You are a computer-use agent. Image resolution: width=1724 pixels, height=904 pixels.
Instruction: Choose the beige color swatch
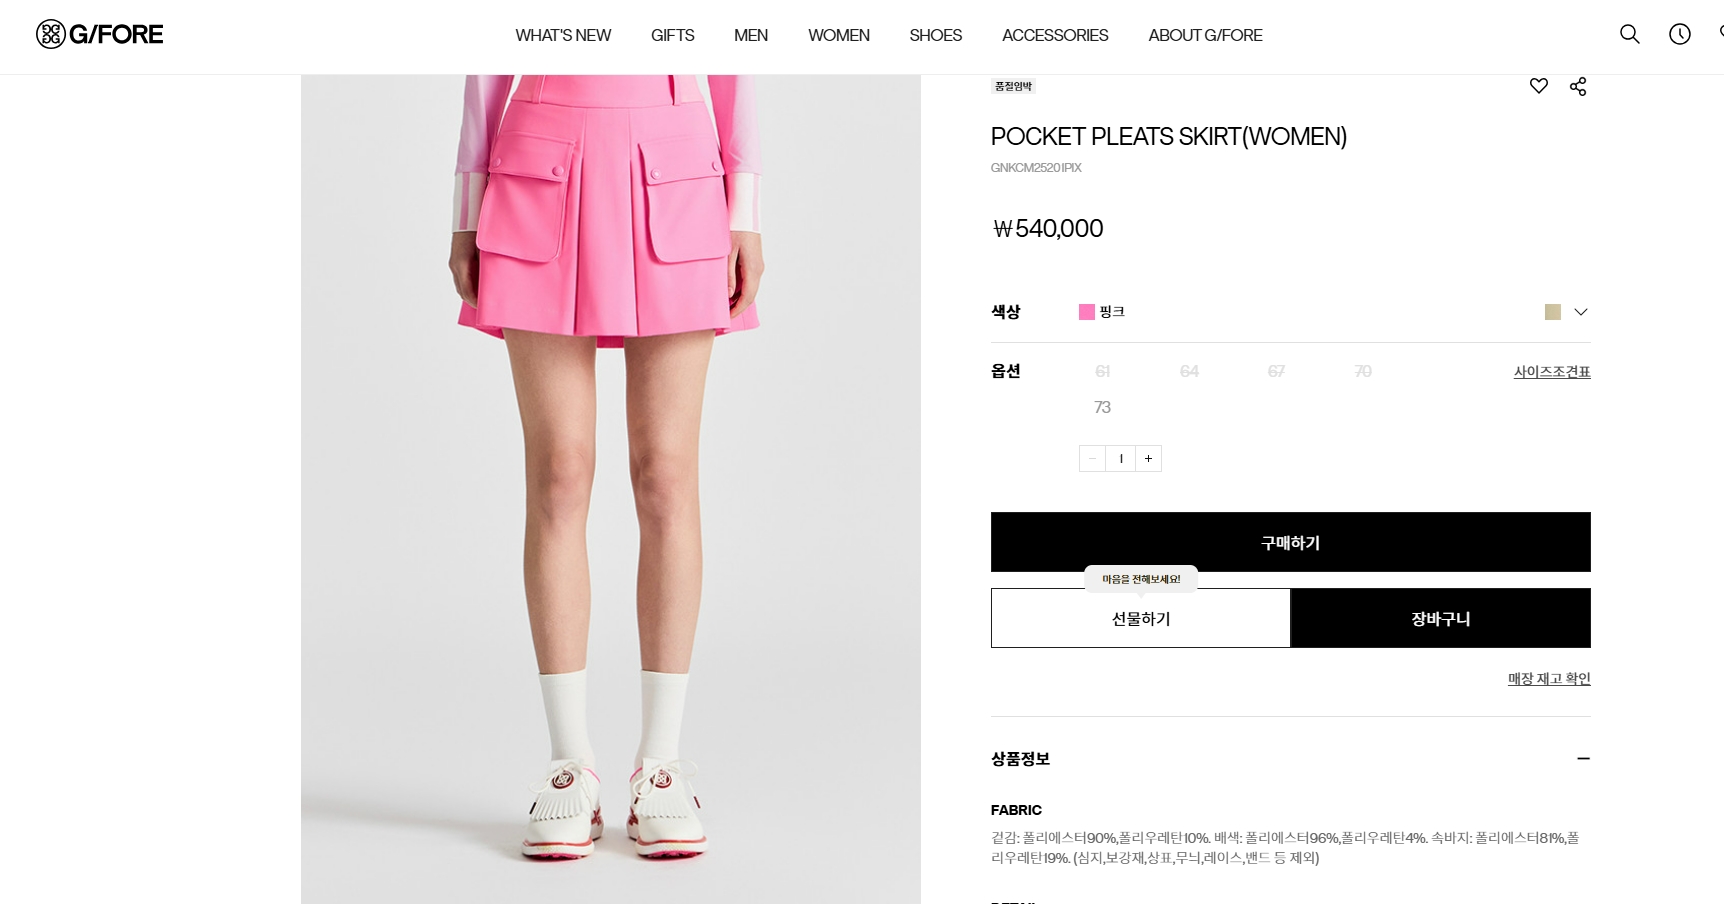click(x=1552, y=312)
